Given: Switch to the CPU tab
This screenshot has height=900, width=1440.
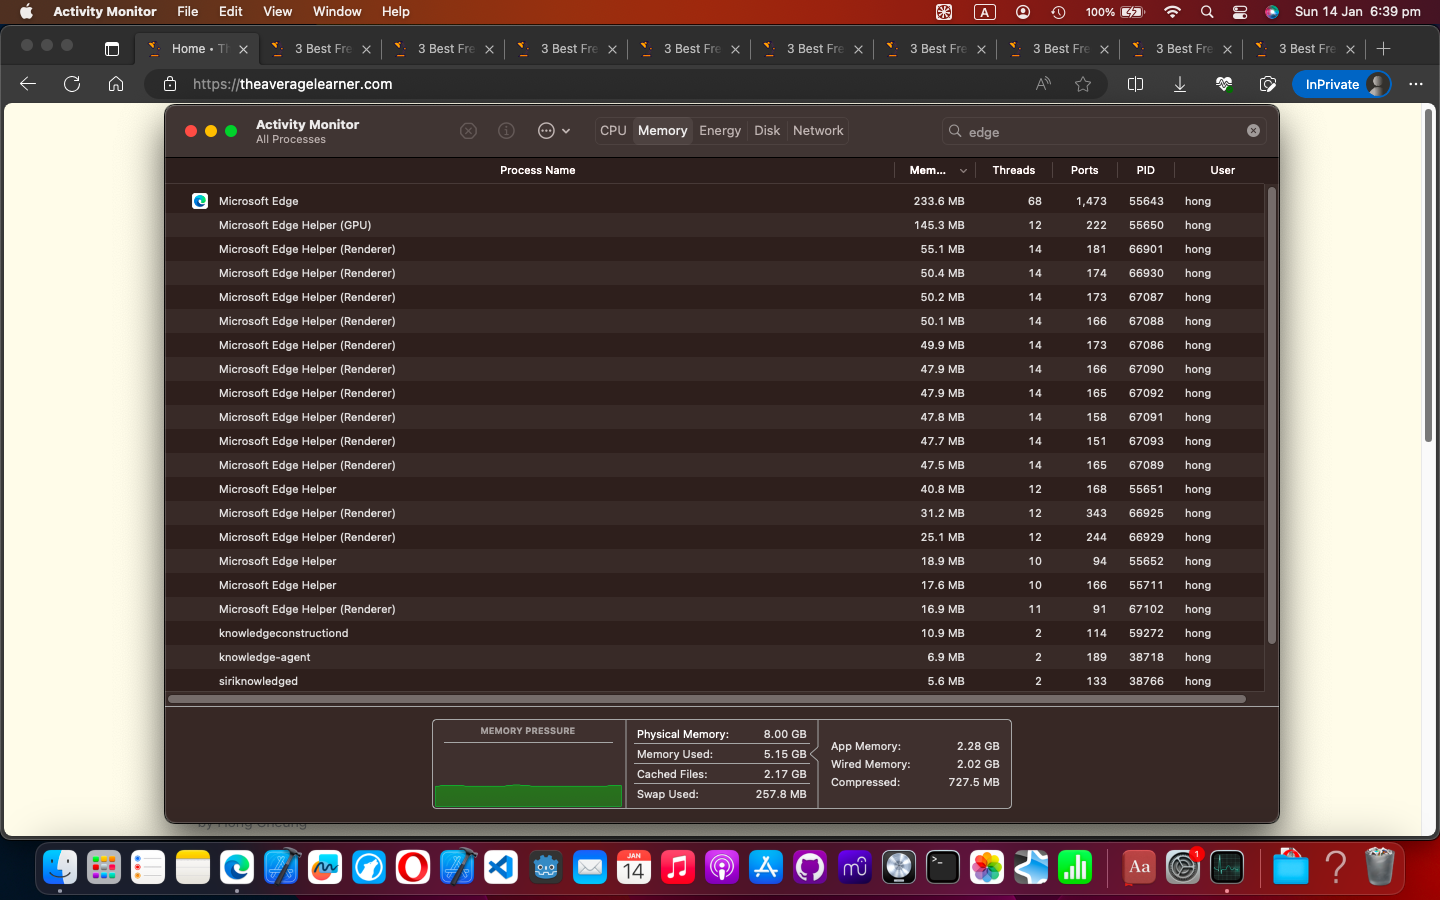Looking at the screenshot, I should click(613, 131).
